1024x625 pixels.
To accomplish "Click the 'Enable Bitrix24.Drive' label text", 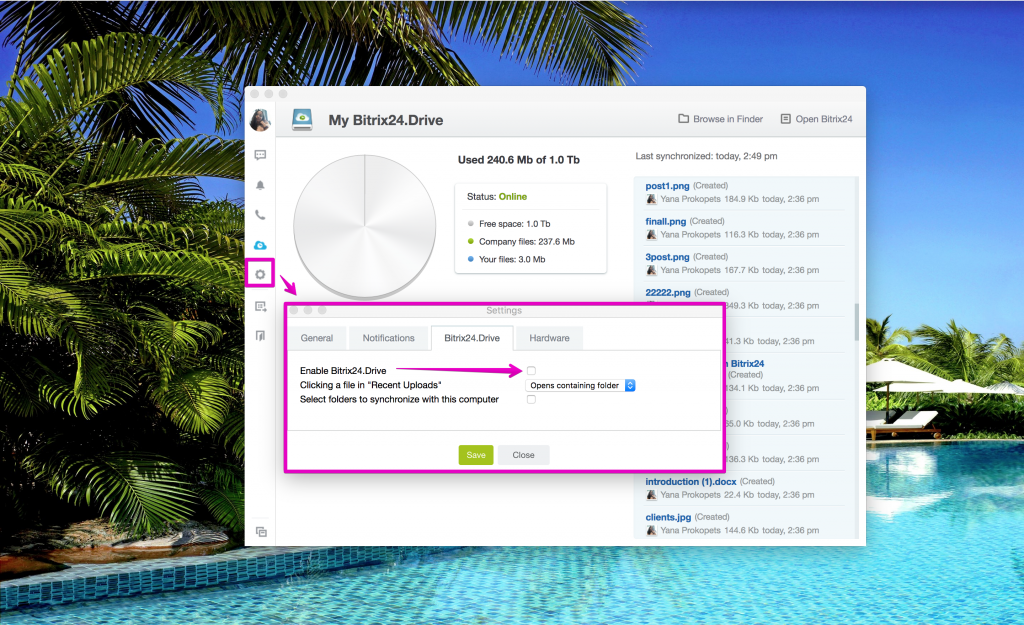I will (x=343, y=371).
